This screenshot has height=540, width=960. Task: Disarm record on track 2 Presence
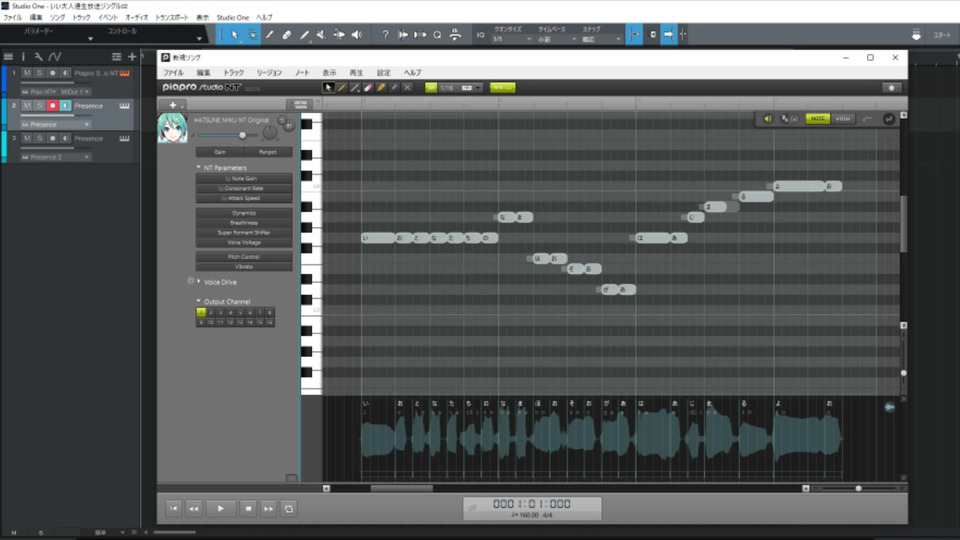click(53, 106)
